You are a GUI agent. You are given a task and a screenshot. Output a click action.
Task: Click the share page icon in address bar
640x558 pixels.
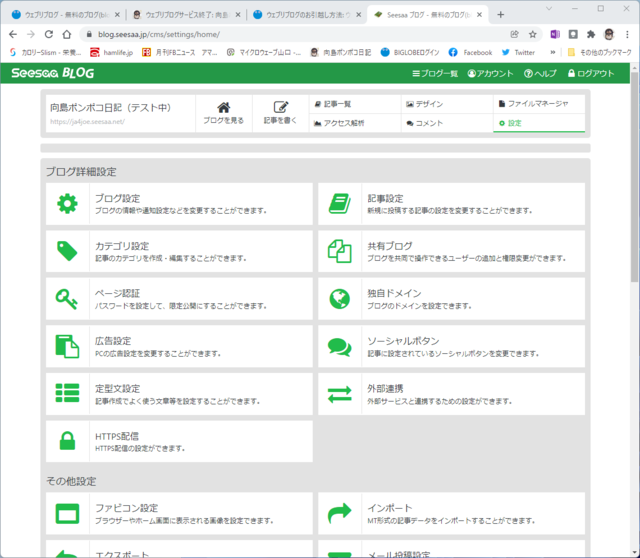coord(514,34)
